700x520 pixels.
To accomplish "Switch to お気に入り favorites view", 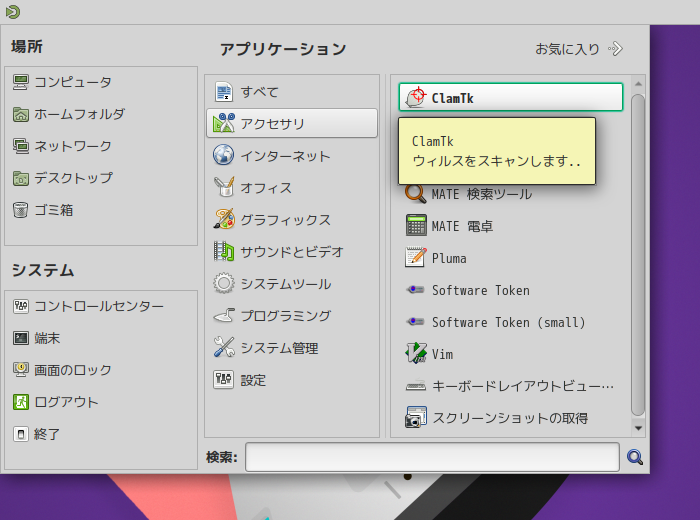I will click(579, 49).
